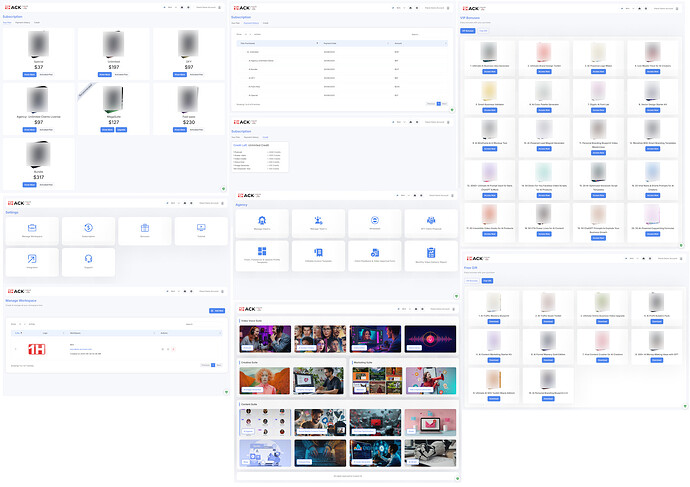The width and height of the screenshot is (690, 487).
Task: Open Subscription dollar icon in Settings
Action: coord(88,227)
